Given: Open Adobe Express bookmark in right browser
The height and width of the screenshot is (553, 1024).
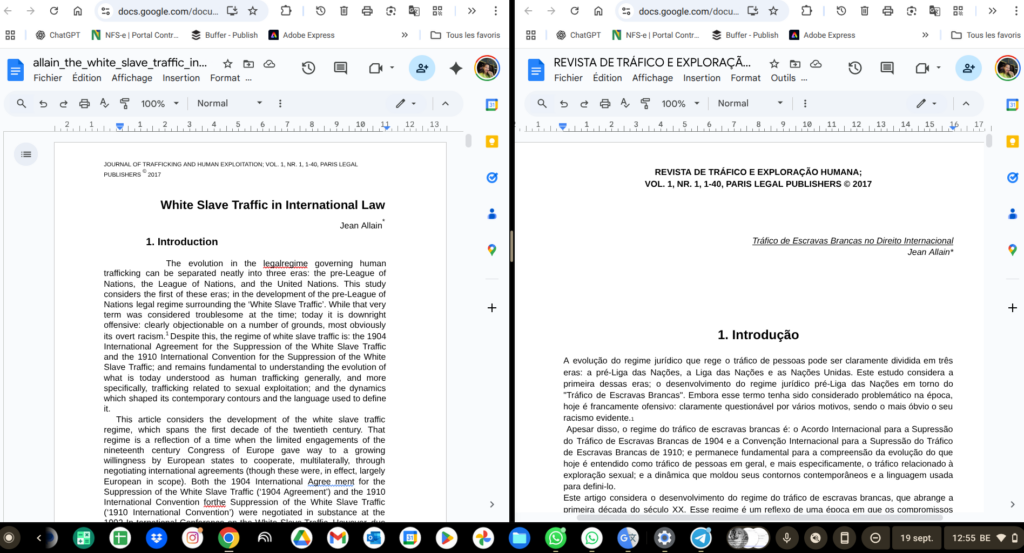Looking at the screenshot, I should [x=823, y=35].
